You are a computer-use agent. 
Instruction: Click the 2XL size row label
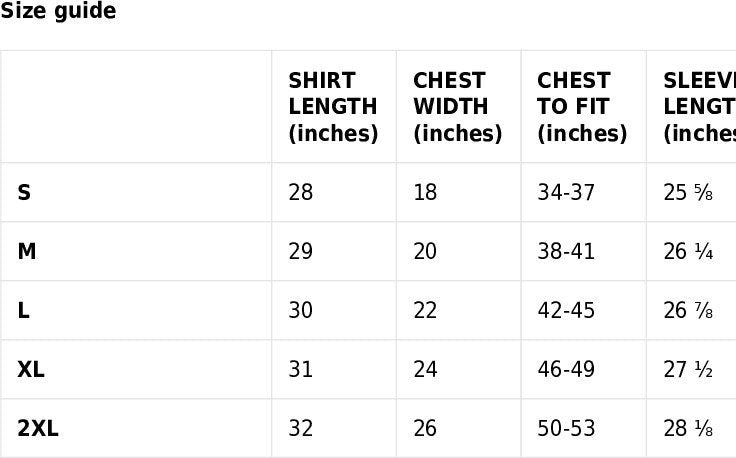click(x=38, y=428)
